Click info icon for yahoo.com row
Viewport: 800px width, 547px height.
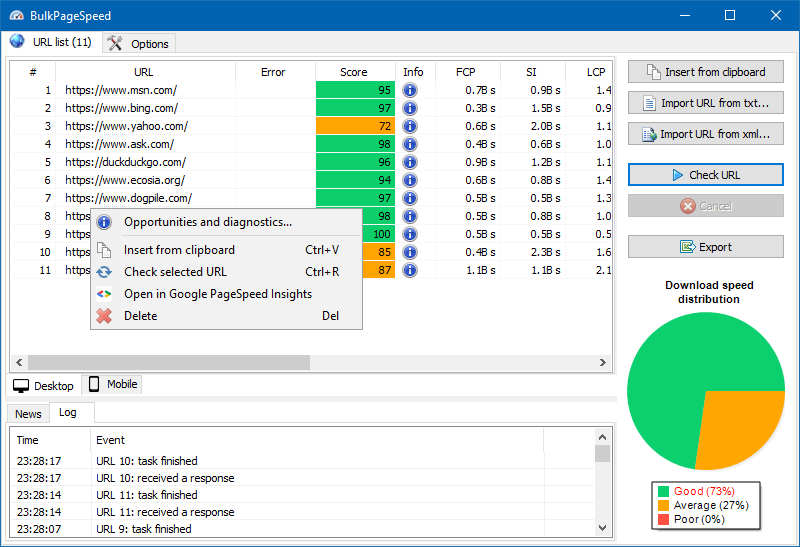click(x=410, y=126)
